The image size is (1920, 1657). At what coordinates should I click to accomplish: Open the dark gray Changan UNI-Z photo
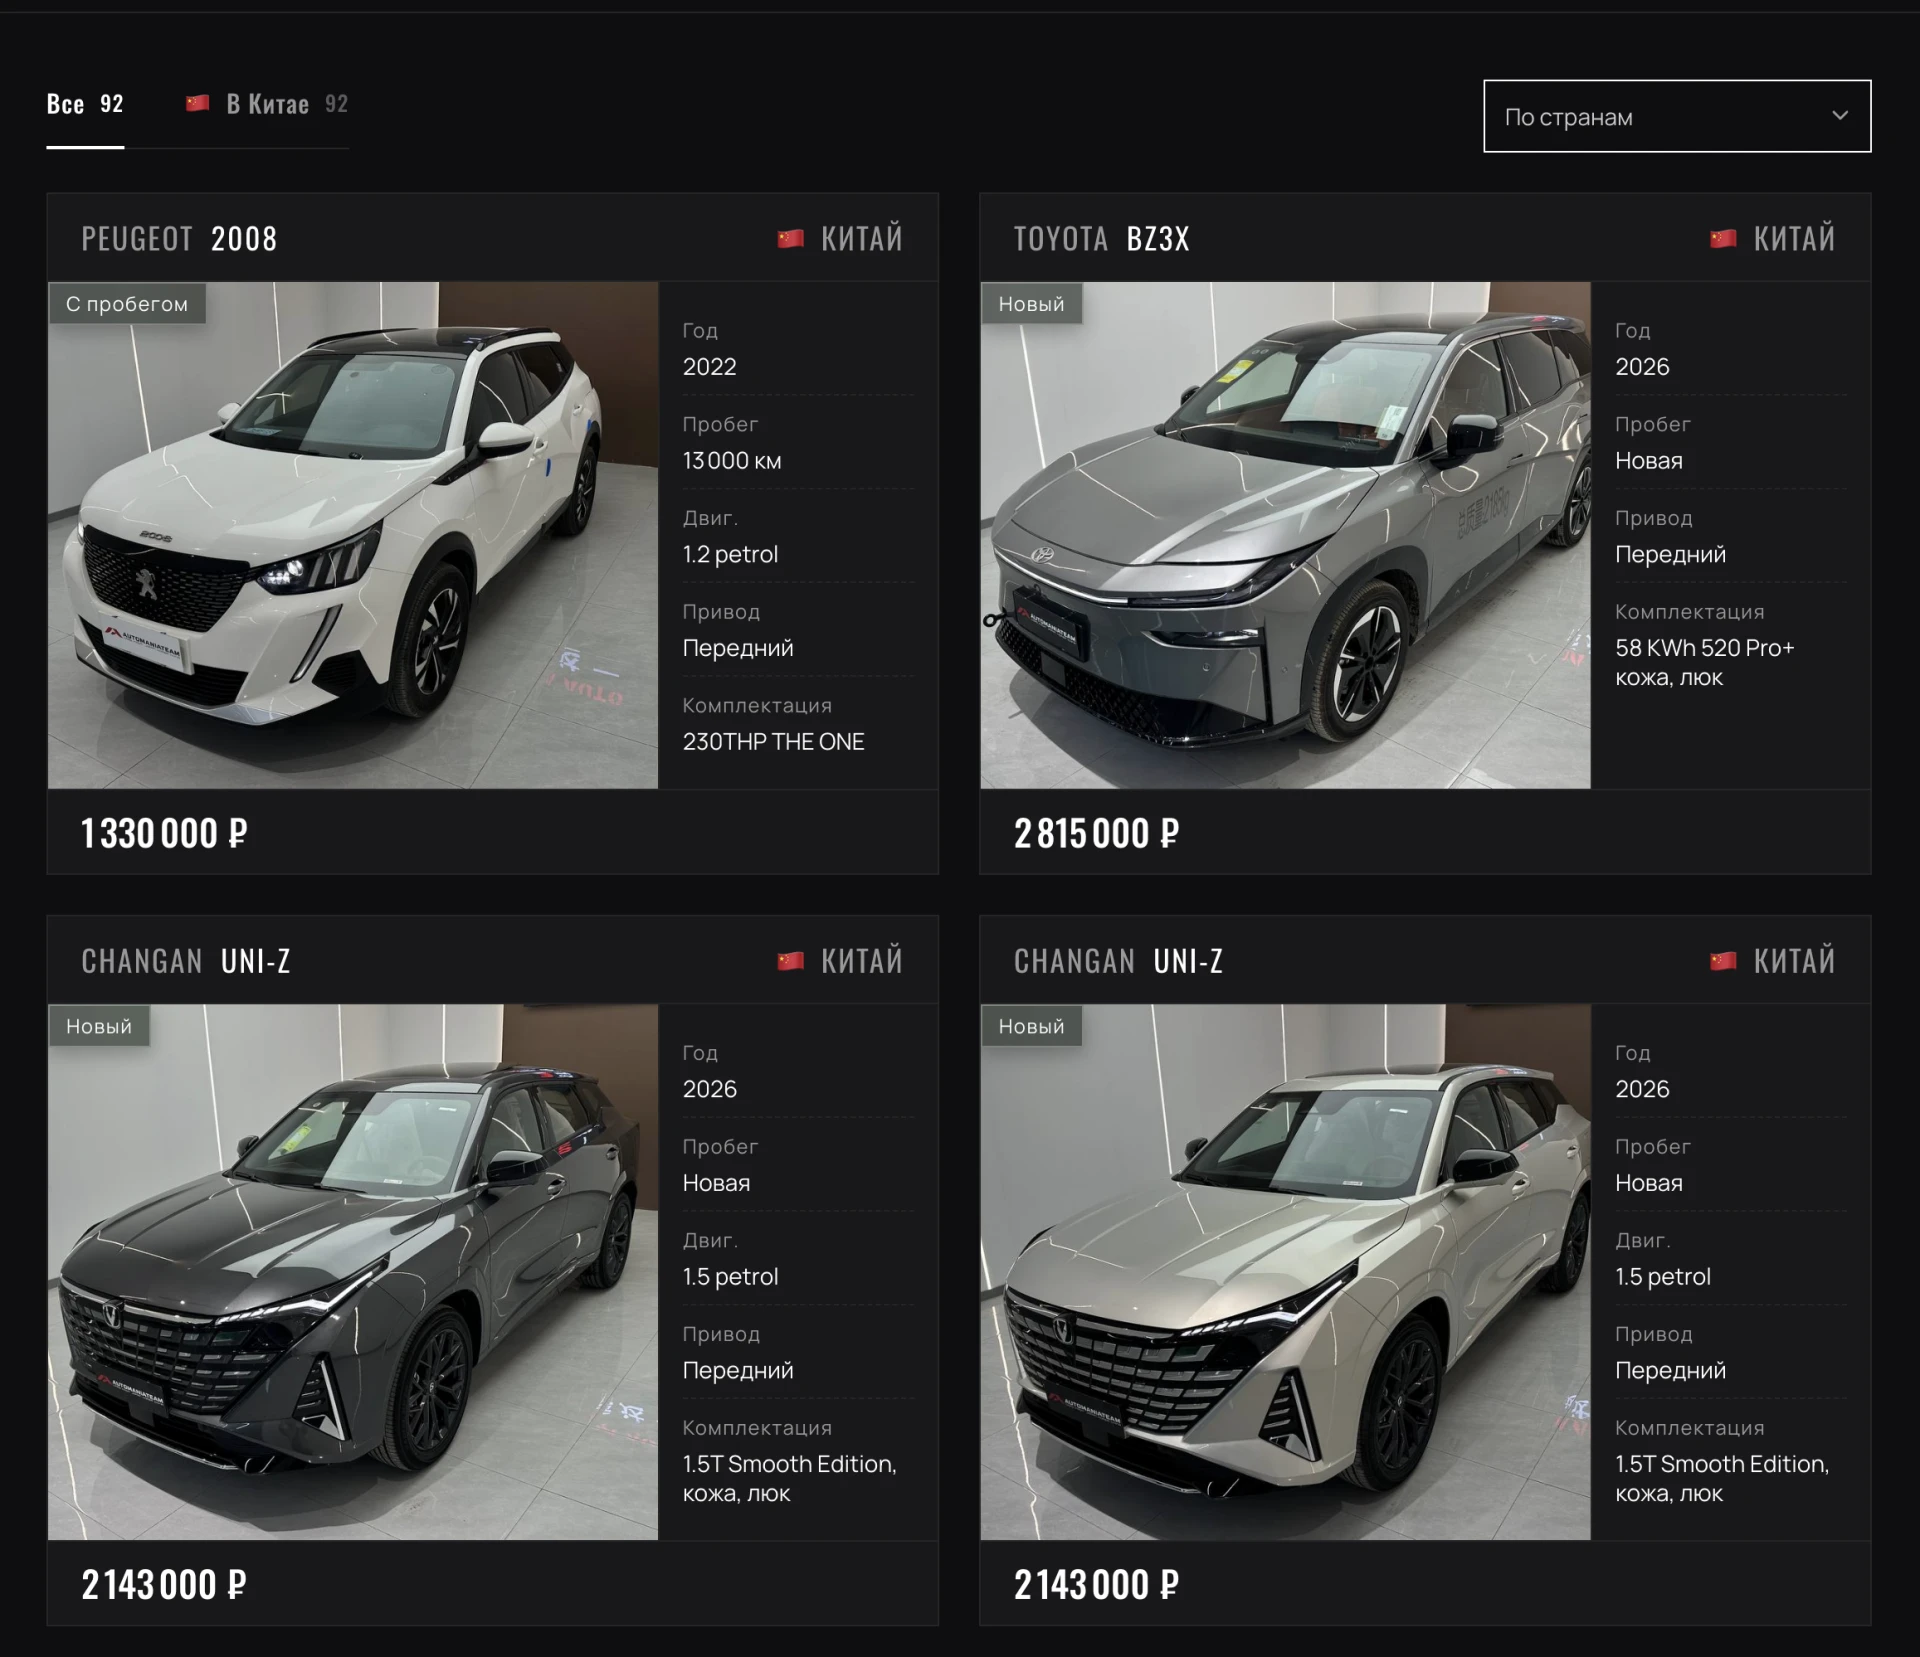(x=353, y=1272)
